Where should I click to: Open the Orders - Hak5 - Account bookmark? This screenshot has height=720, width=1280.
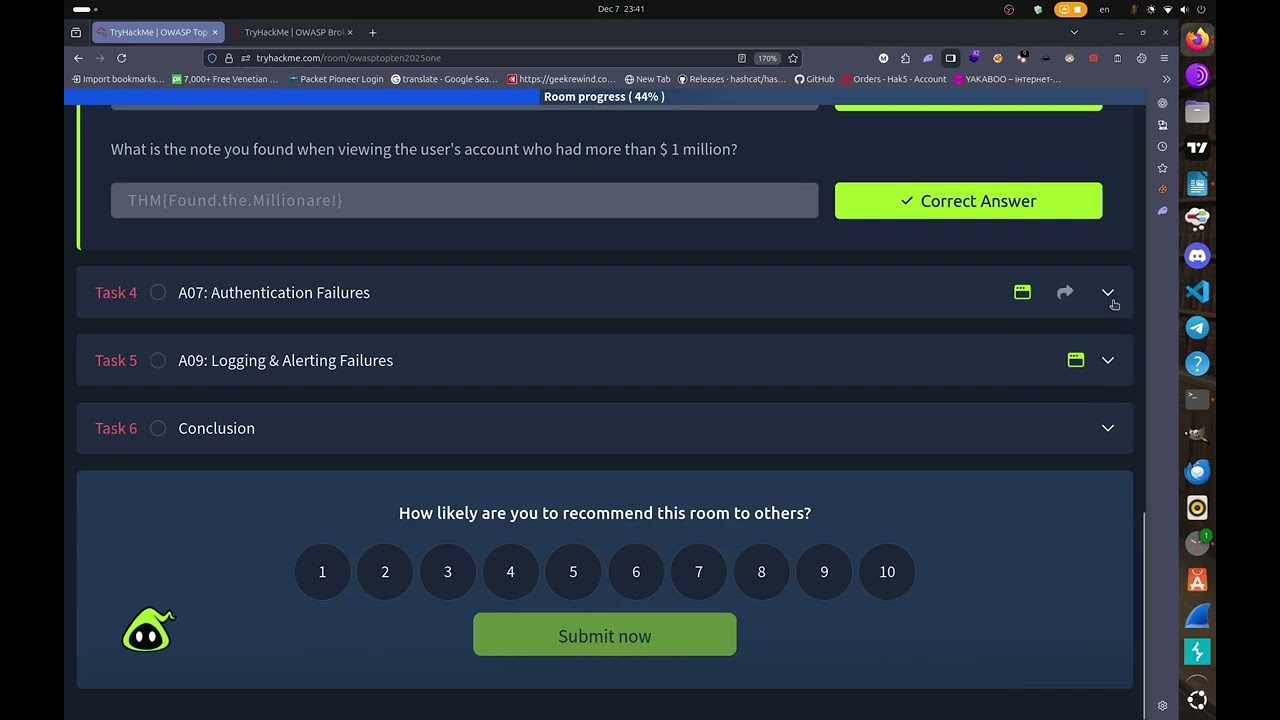894,79
